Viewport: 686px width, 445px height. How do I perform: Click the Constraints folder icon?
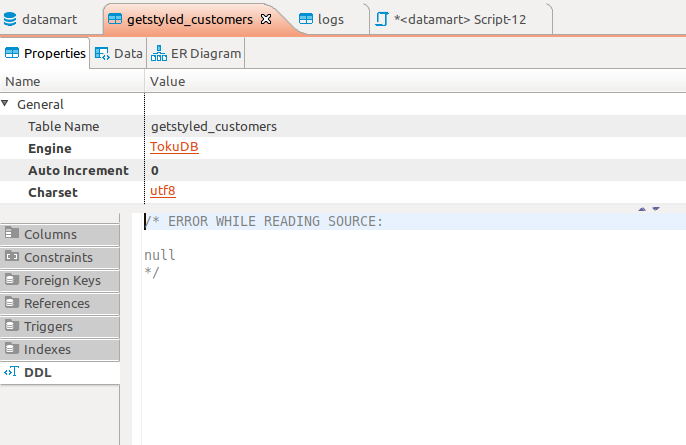(x=12, y=256)
